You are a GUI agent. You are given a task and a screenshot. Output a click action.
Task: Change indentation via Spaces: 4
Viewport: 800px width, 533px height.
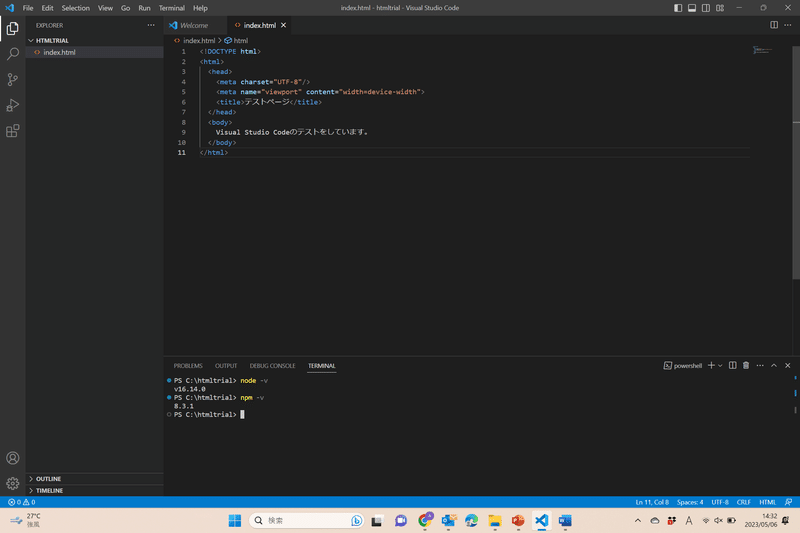690,502
